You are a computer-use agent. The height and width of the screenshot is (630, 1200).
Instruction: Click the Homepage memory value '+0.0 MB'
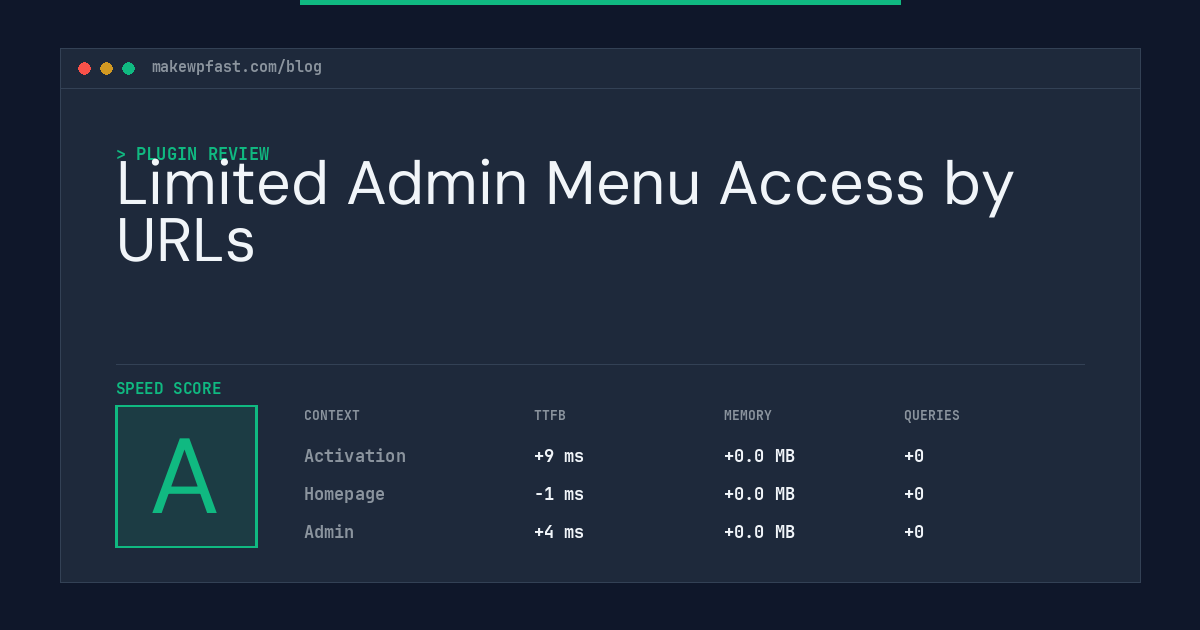pos(759,494)
